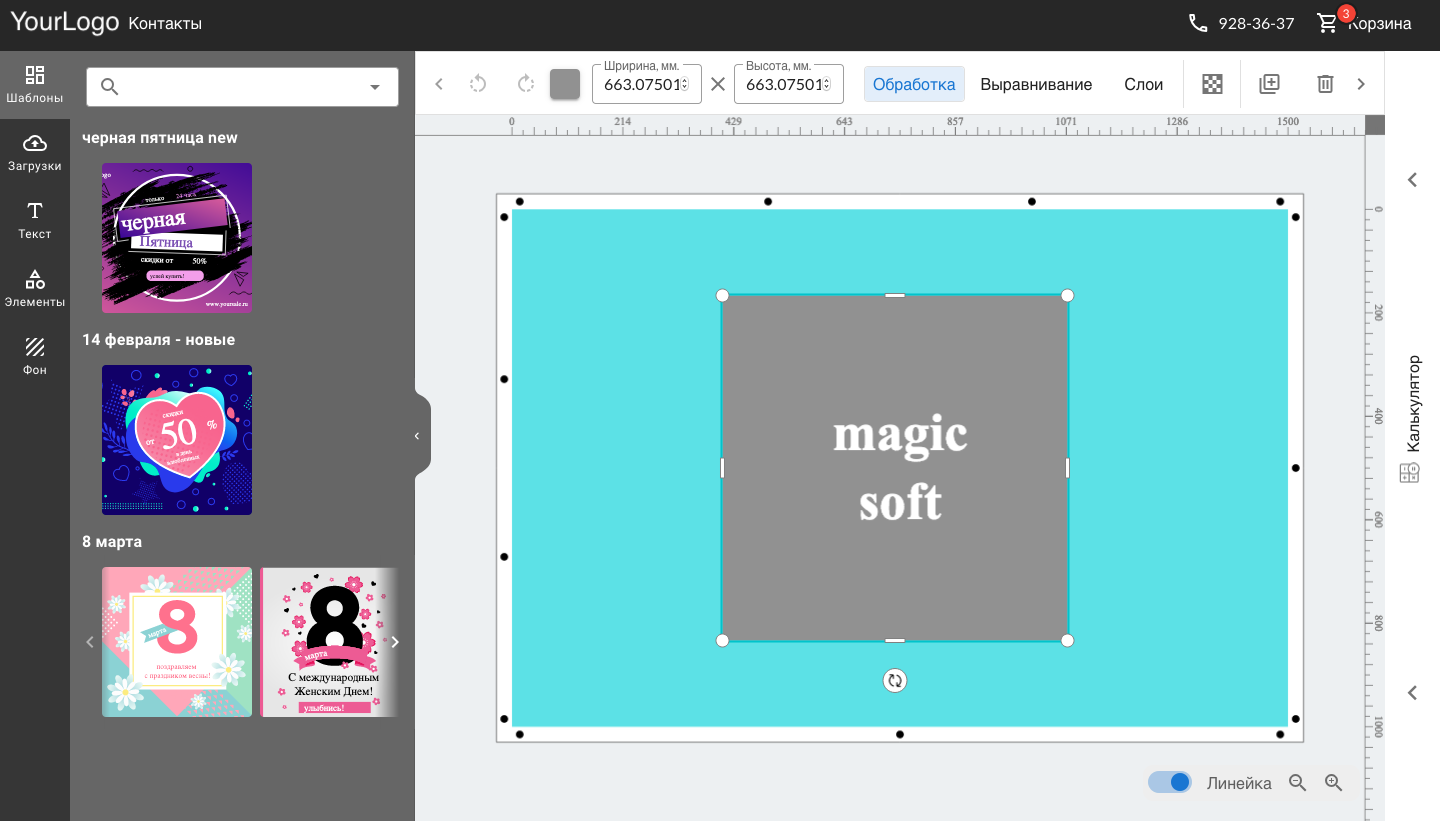Delete the selected object with trash icon
Screen dimensions: 1440x821
click(1325, 84)
